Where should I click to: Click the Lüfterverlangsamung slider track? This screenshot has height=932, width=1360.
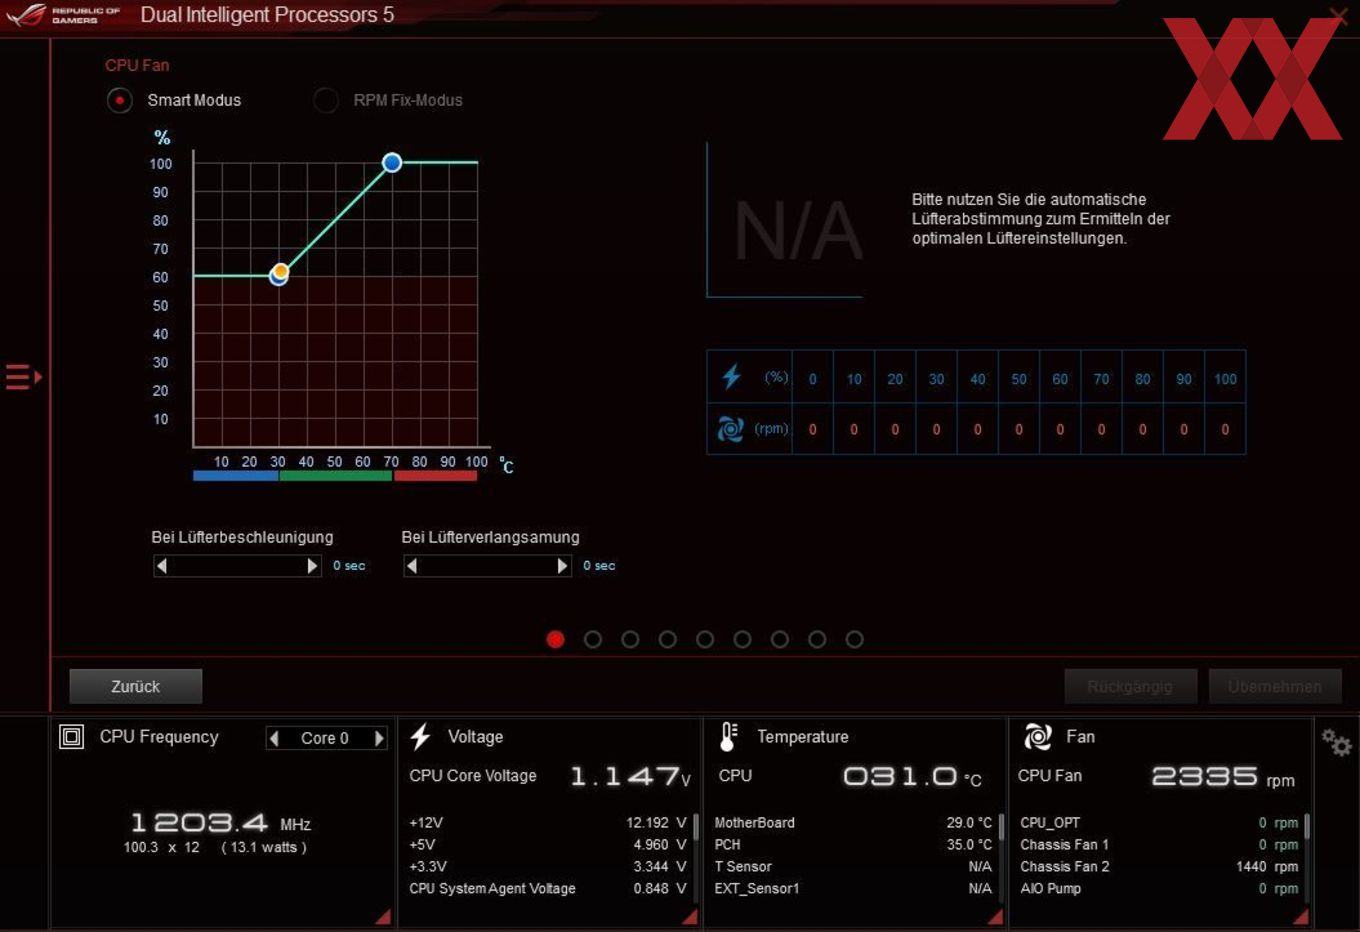coord(487,566)
